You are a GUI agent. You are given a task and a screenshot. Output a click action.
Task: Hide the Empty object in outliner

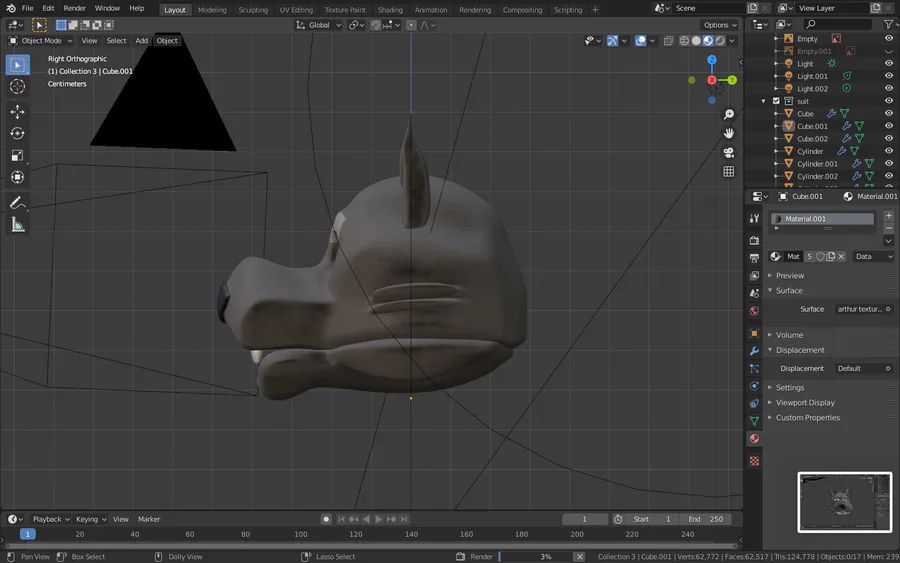889,38
